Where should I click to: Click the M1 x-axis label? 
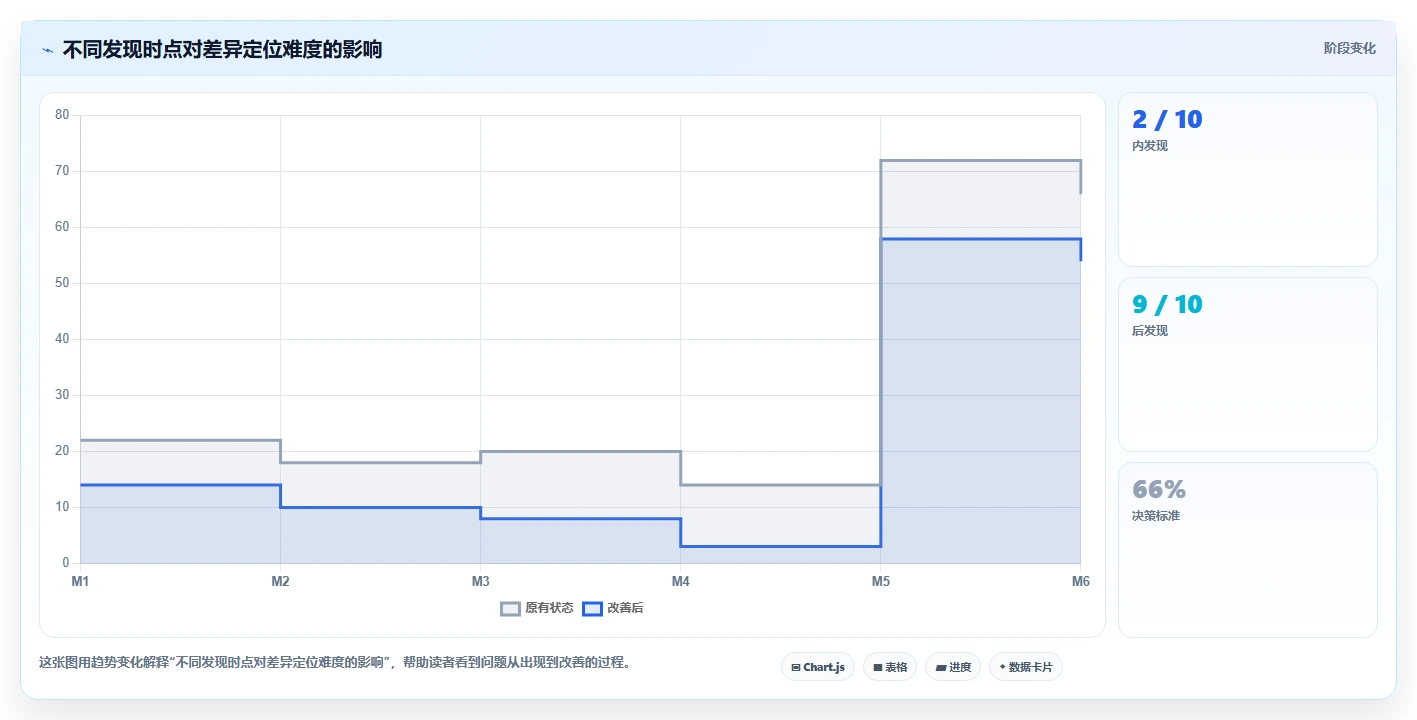pos(80,581)
